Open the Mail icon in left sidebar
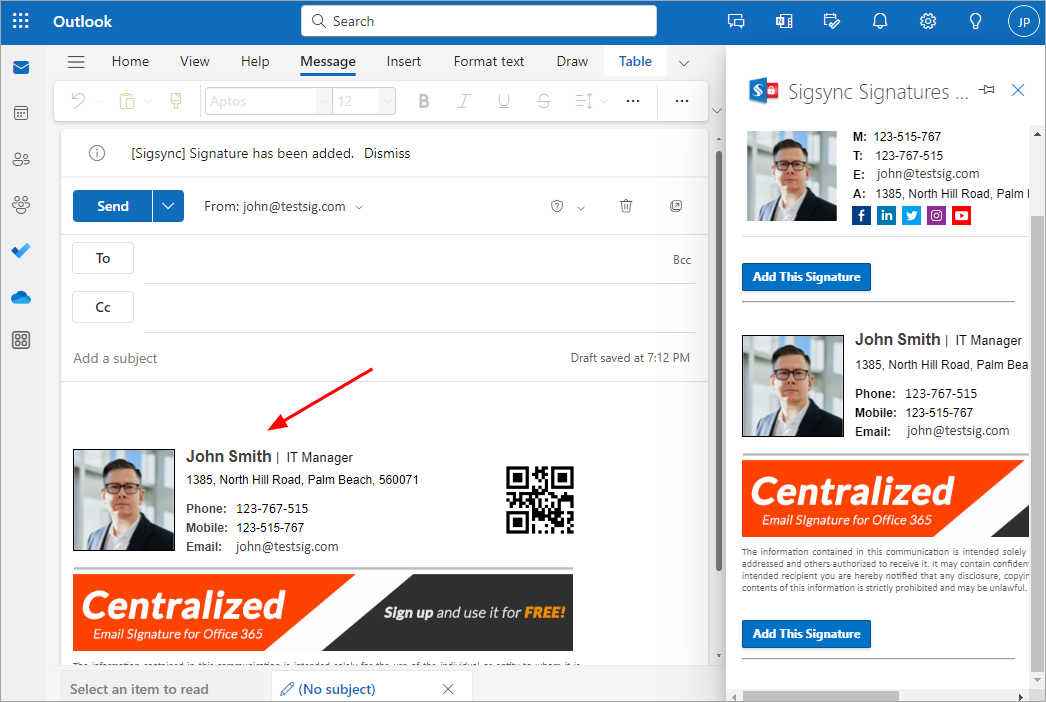Image resolution: width=1046 pixels, height=702 pixels. (21, 68)
